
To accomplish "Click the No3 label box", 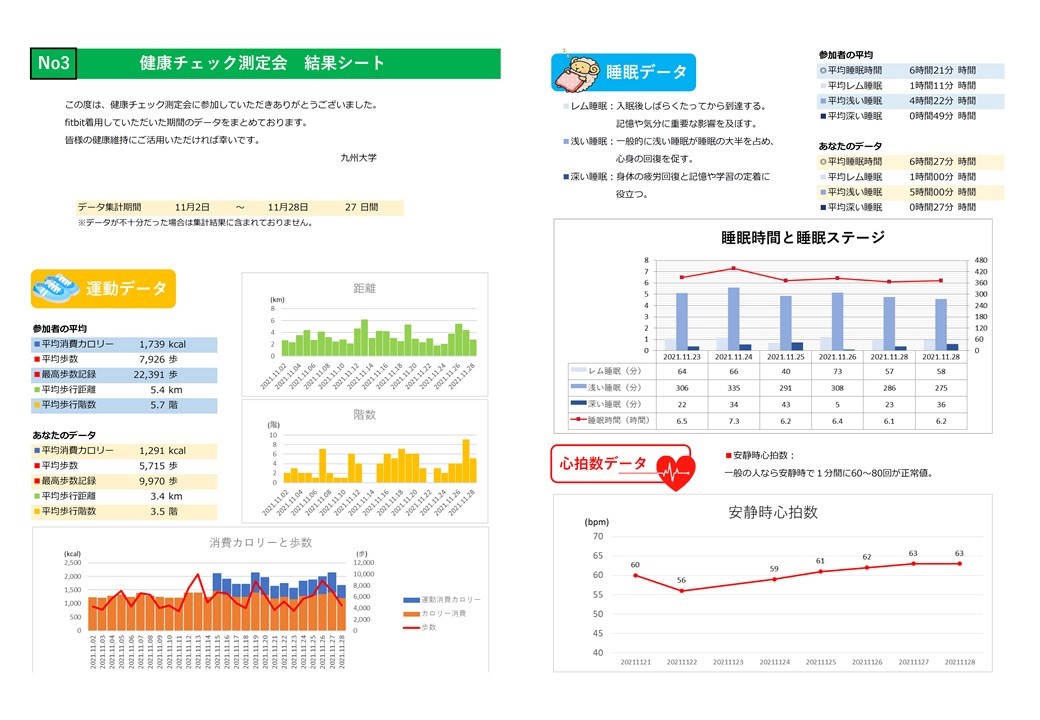I will 53,63.
